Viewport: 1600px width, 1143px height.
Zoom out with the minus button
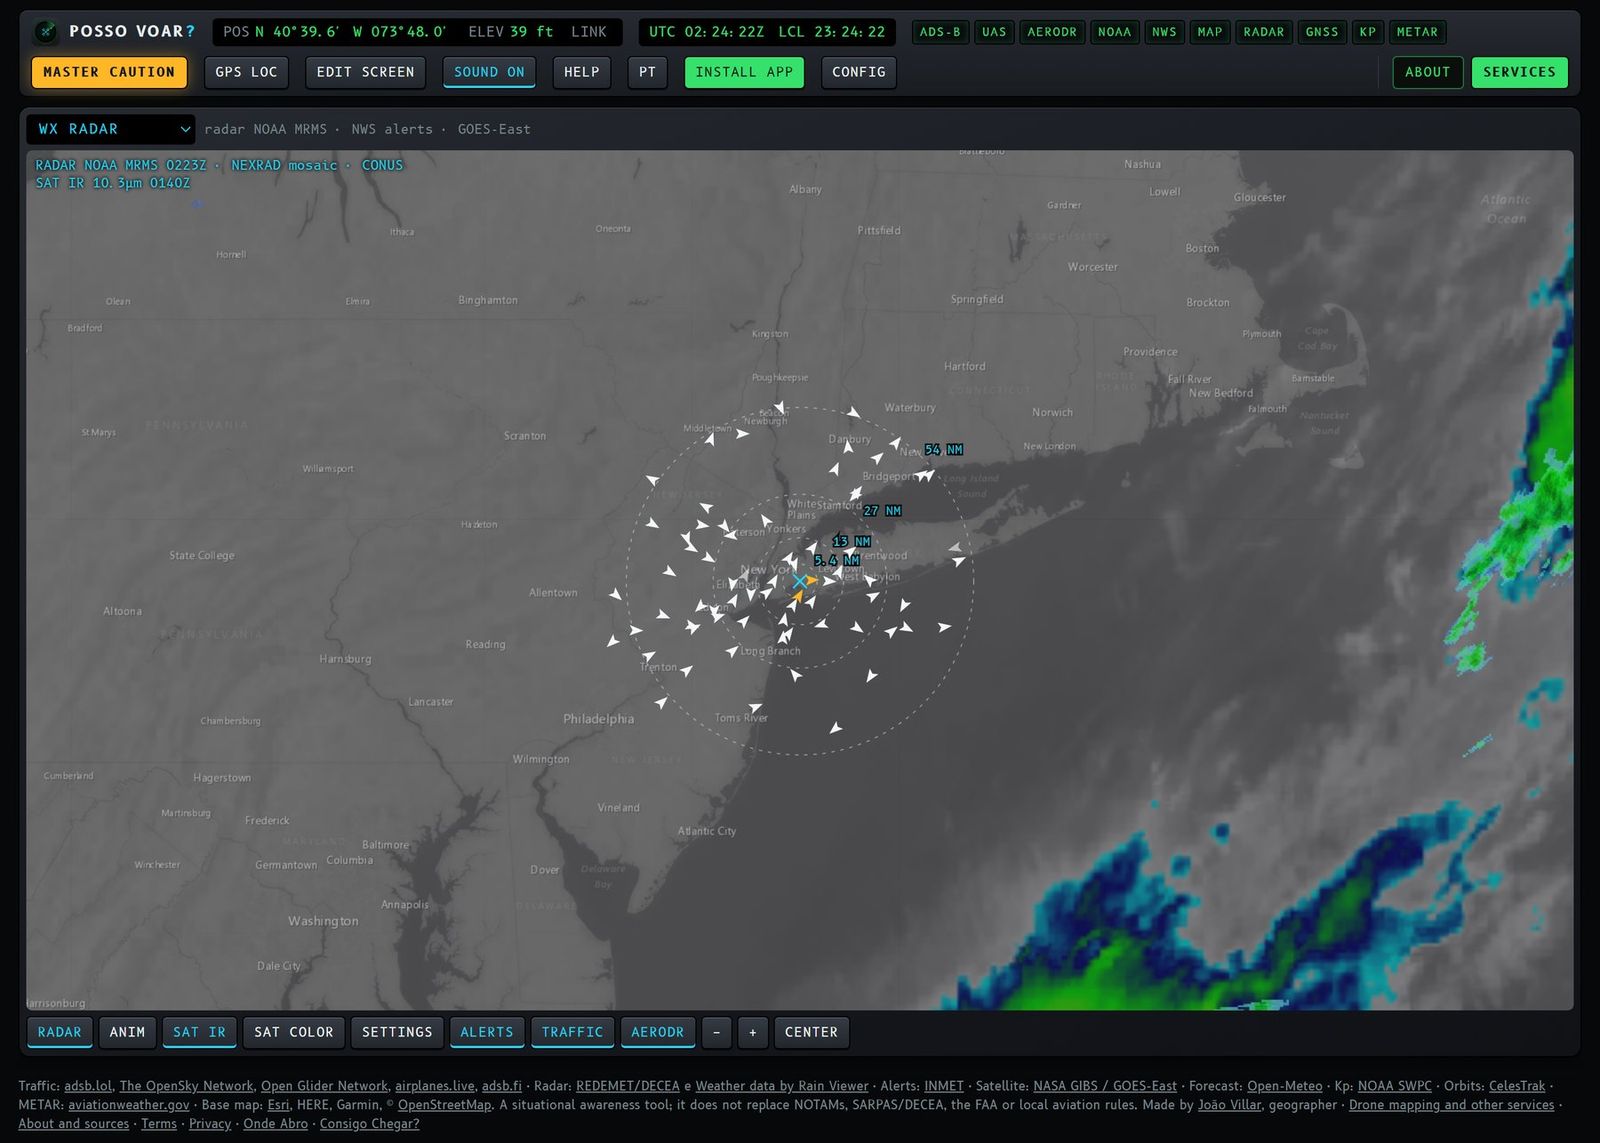[716, 1032]
